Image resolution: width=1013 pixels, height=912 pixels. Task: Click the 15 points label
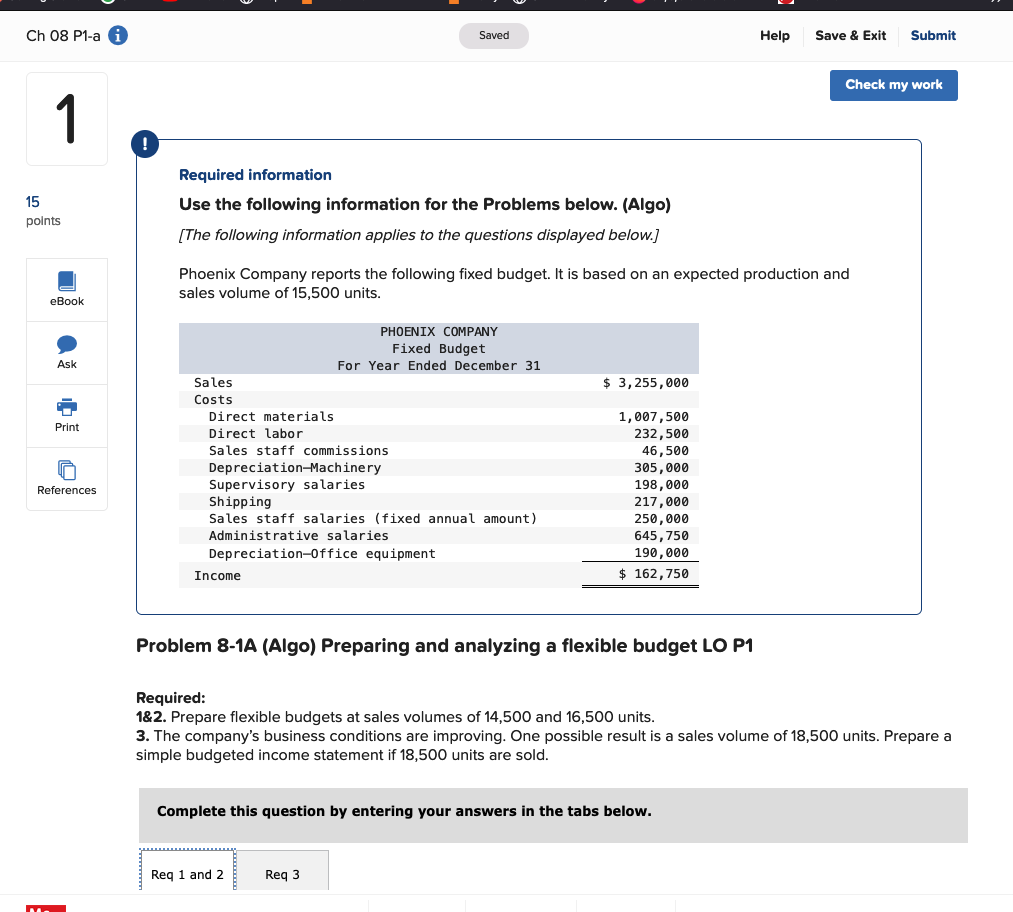pos(43,211)
